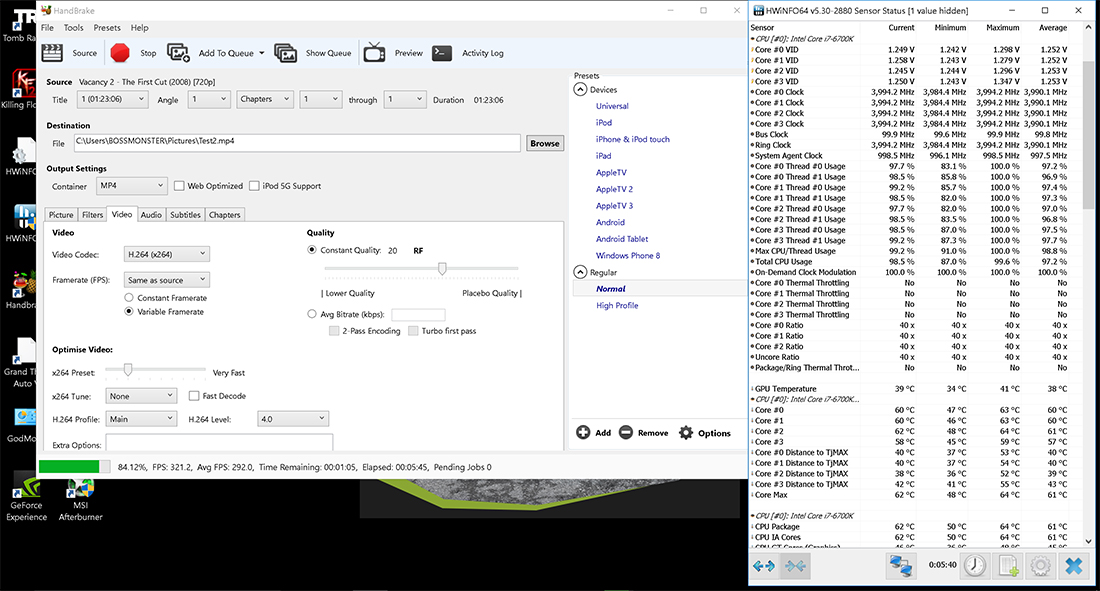Screen dimensions: 1100x591
Task: Select the Universal preset
Action: click(x=612, y=106)
